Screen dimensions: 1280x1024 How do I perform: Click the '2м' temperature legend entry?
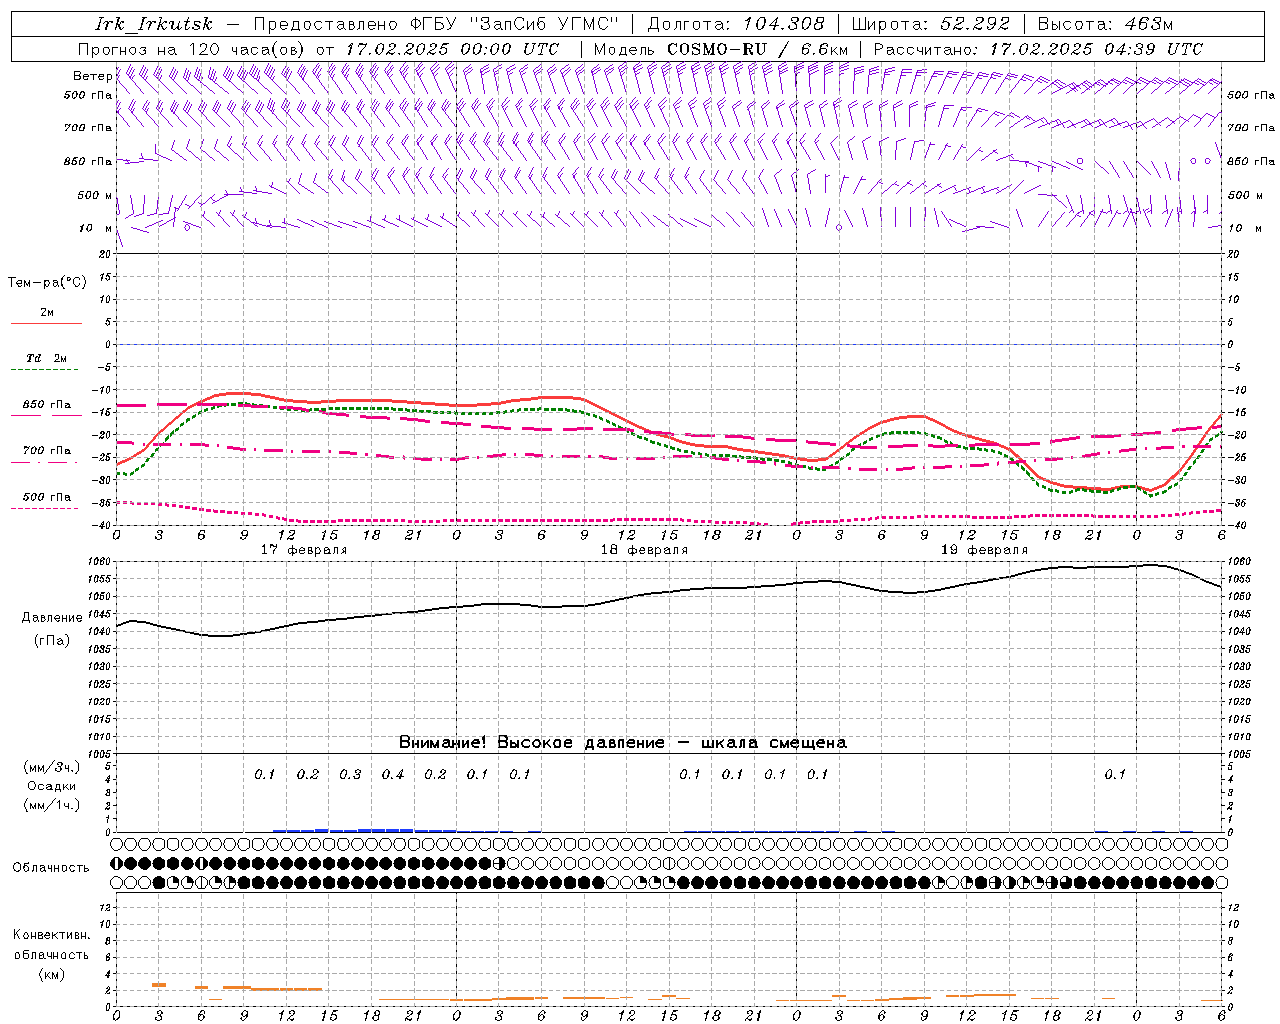pos(47,313)
